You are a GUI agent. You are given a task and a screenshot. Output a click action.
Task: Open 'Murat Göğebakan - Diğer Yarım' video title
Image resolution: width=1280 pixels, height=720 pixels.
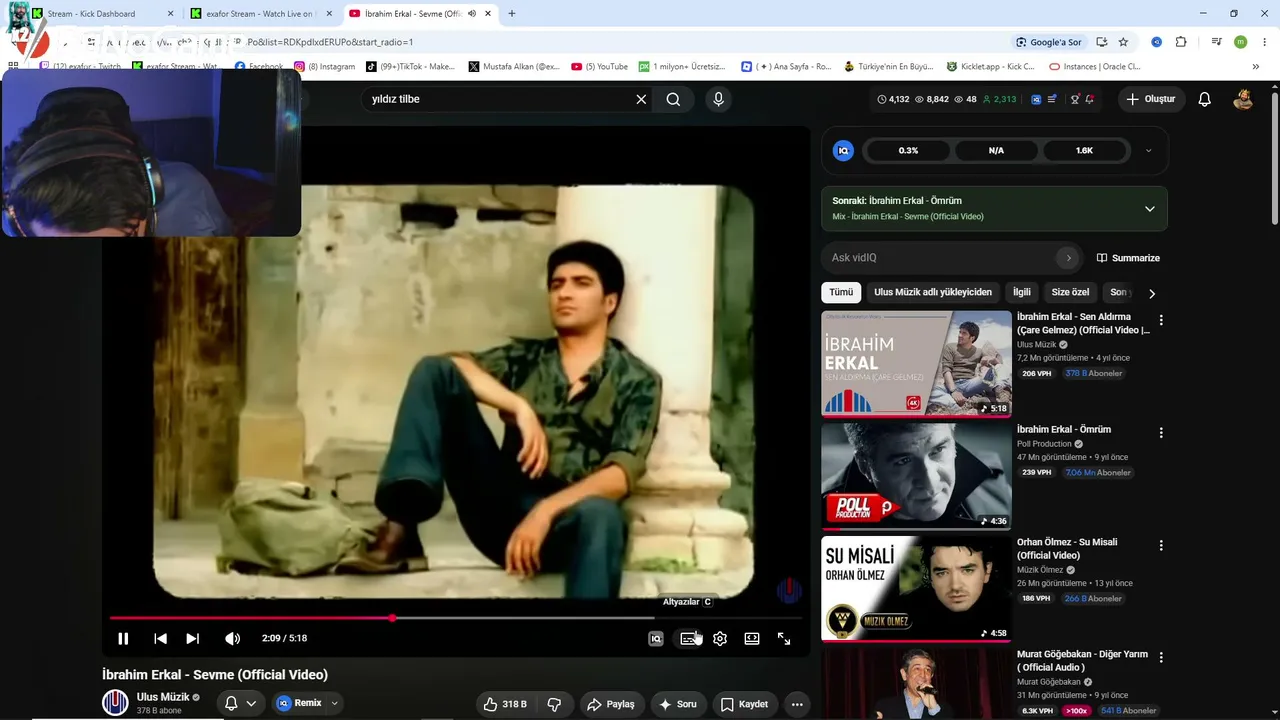[x=1082, y=661]
